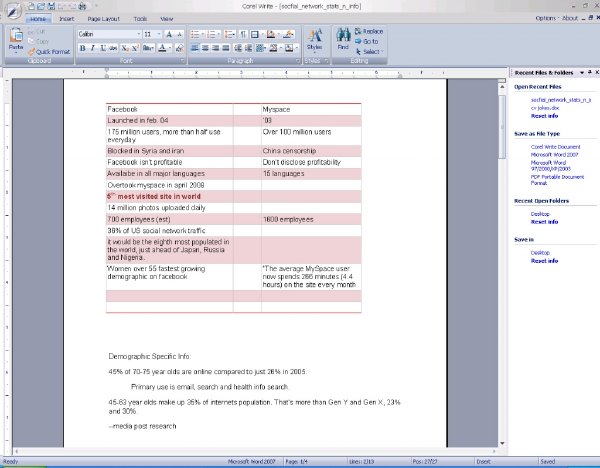Screen dimensions: 600x468
Task: Grow the font size with large A icon
Action: [x=169, y=34]
